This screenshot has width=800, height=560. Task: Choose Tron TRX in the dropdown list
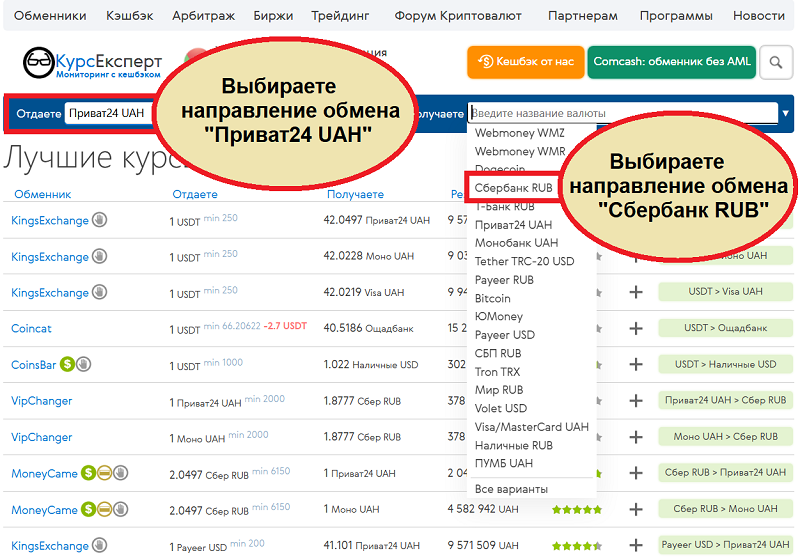tap(497, 372)
